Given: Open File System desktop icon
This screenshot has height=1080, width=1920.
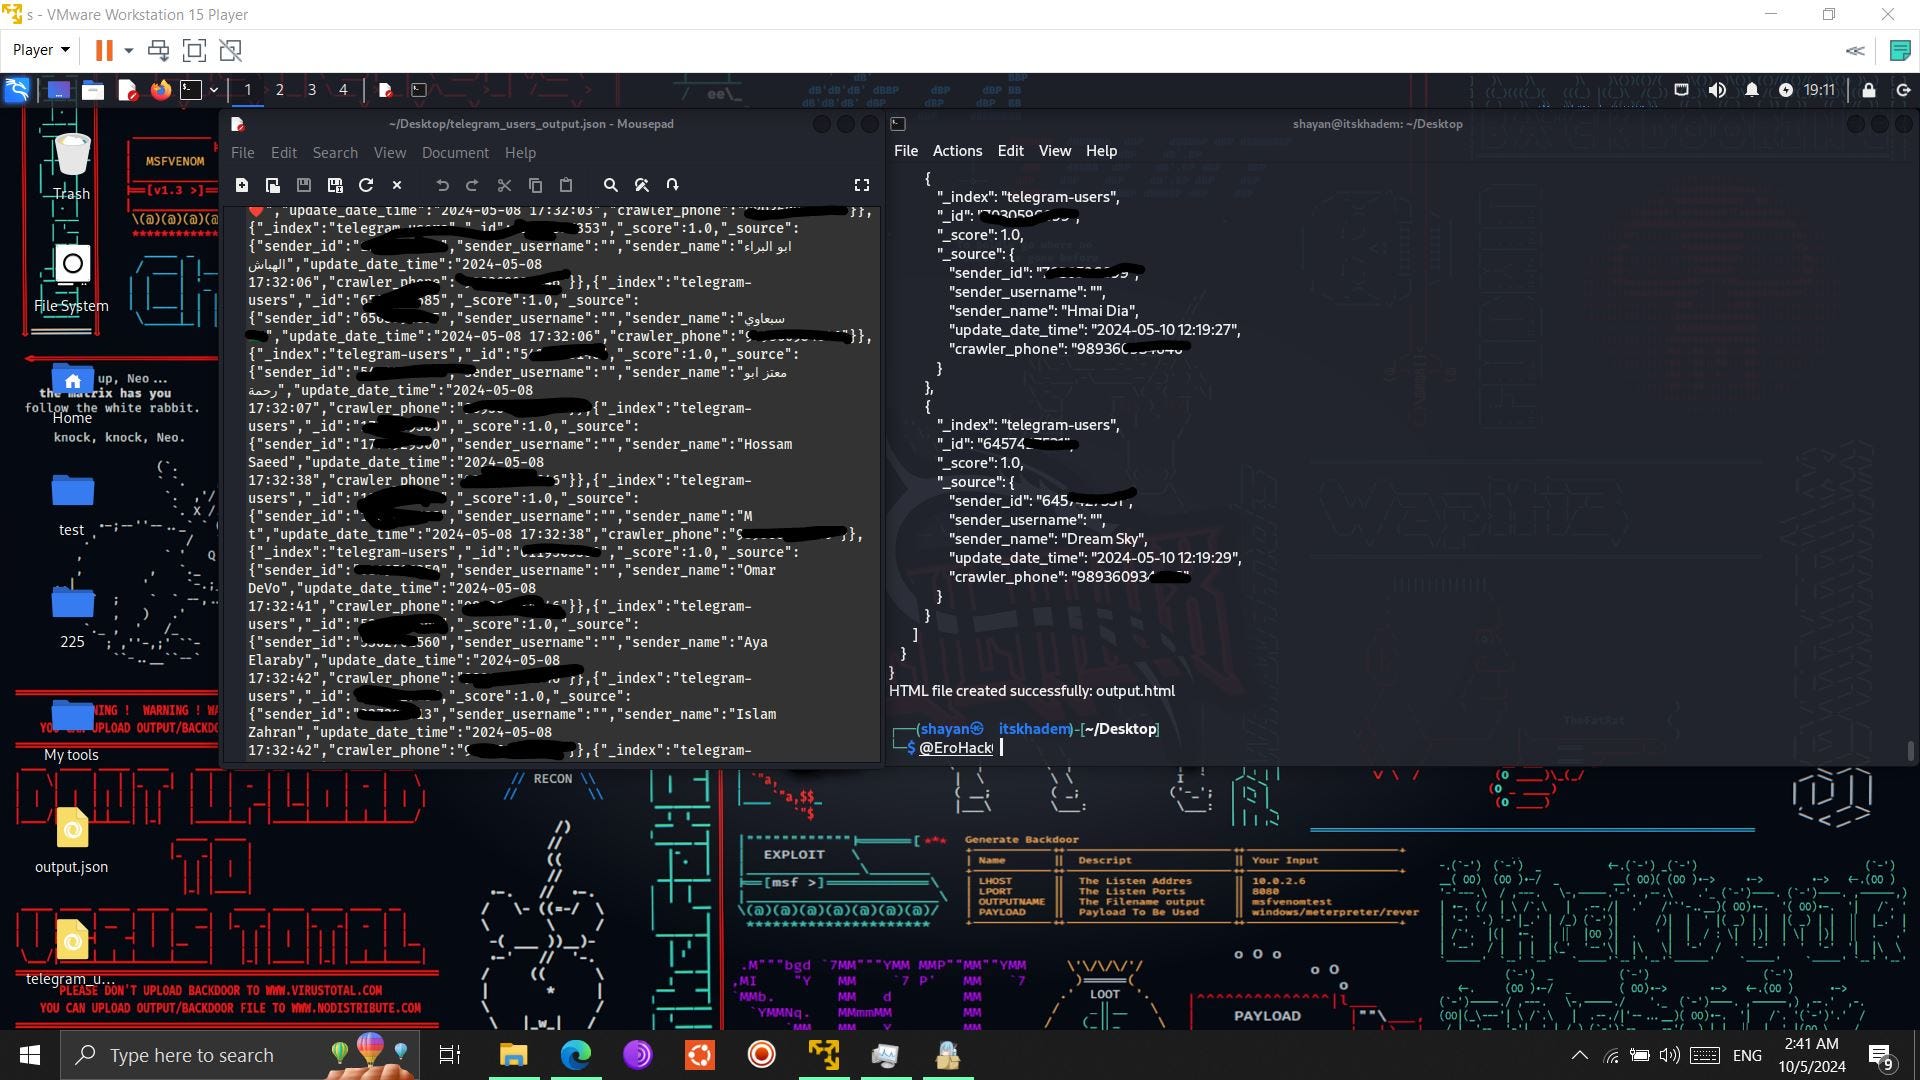Looking at the screenshot, I should tap(72, 279).
